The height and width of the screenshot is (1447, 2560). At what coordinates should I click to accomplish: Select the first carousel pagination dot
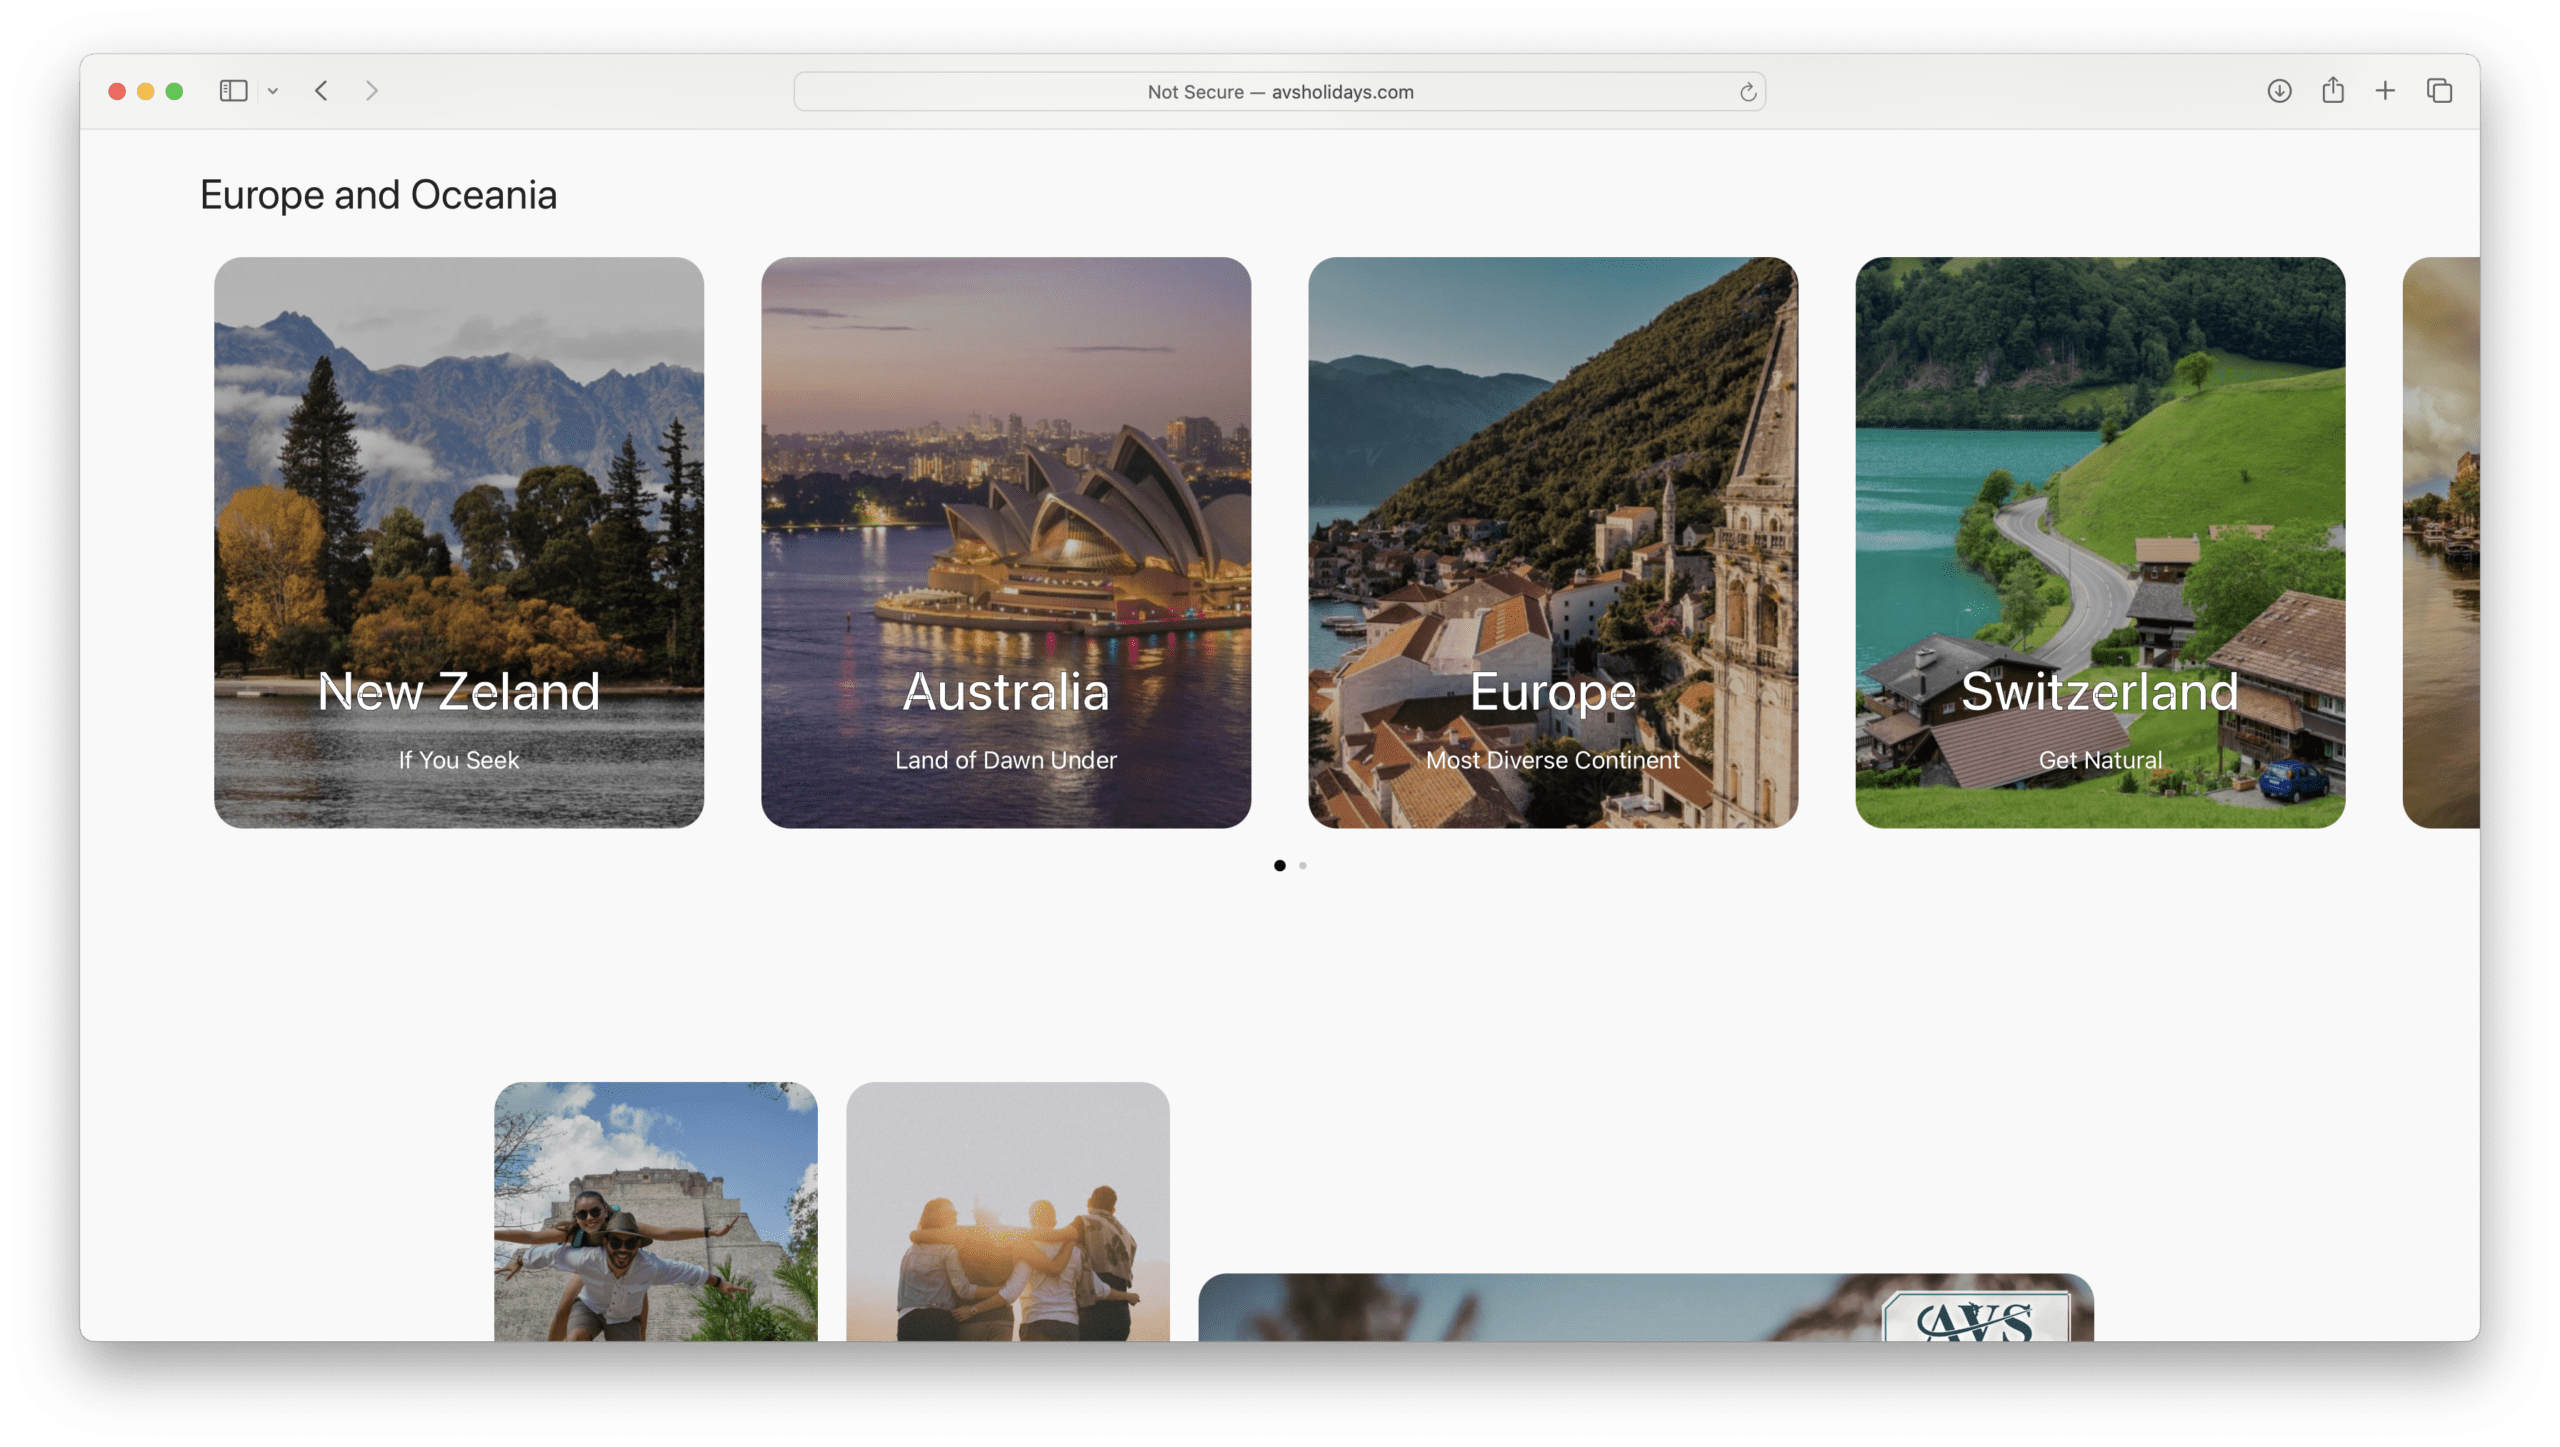[1279, 866]
